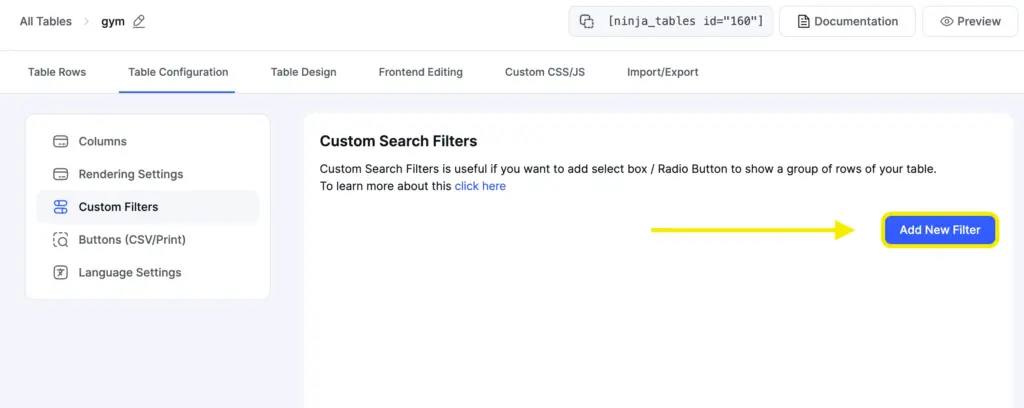Click the Columns sidebar icon
Viewport: 1024px width, 408px height.
click(x=60, y=142)
